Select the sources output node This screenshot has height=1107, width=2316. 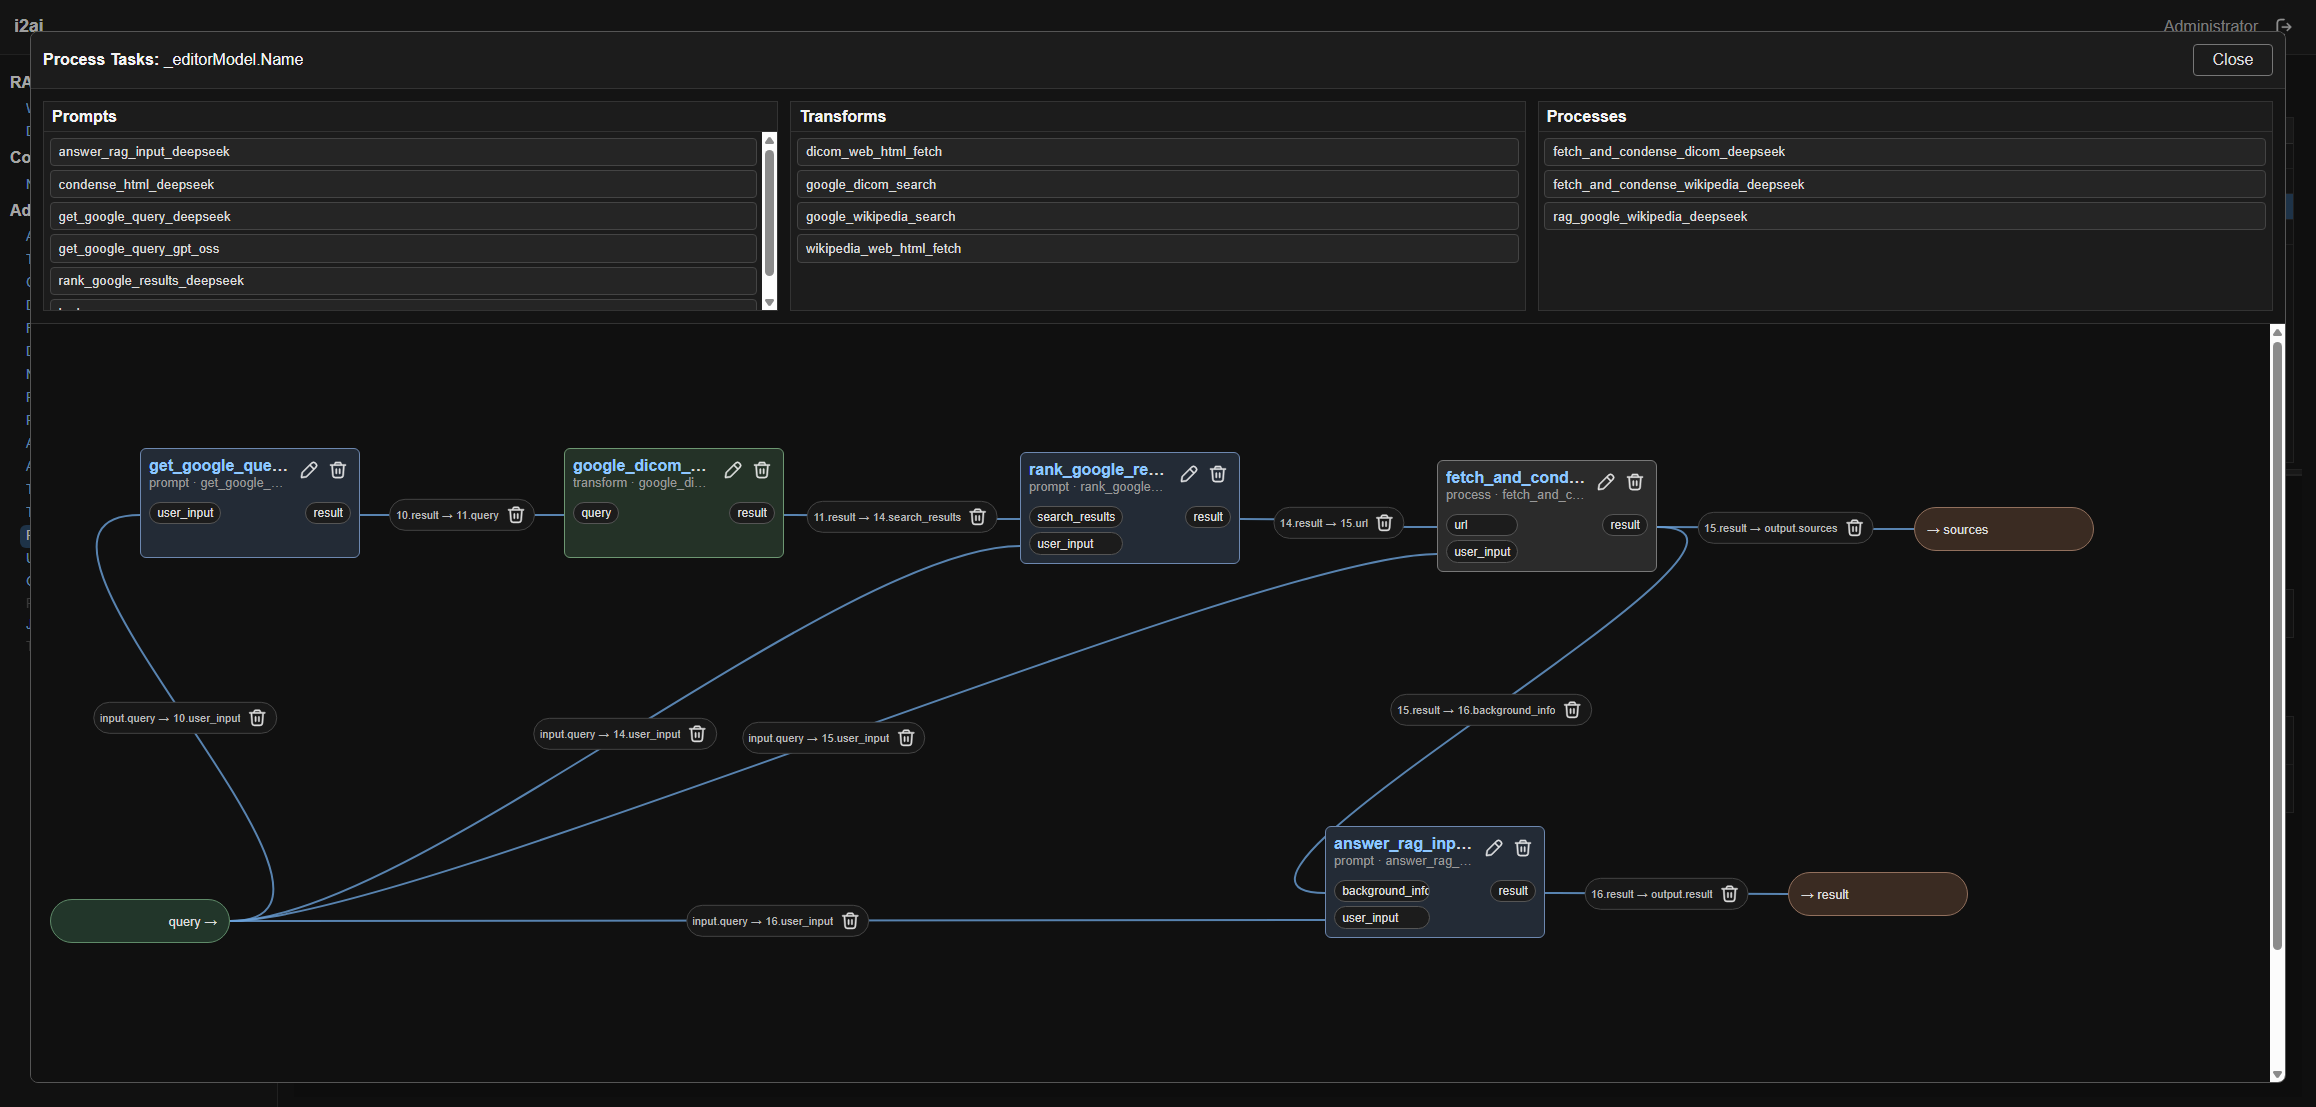coord(2003,529)
